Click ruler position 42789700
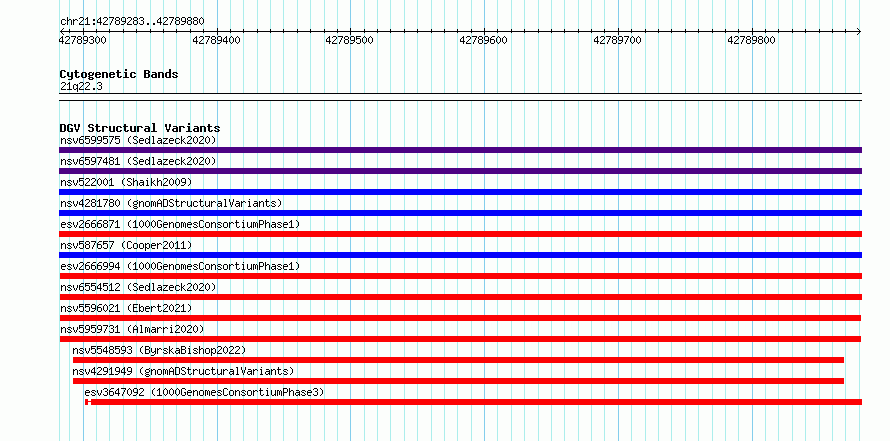The width and height of the screenshot is (890, 441). (x=618, y=40)
